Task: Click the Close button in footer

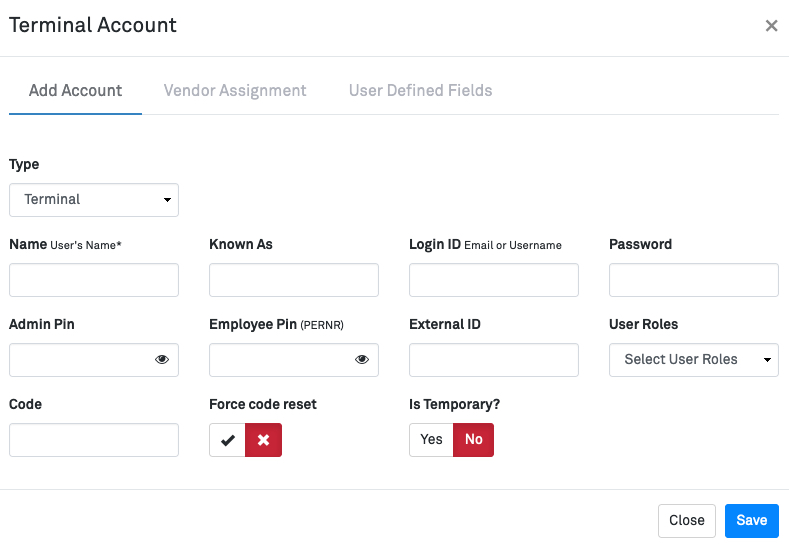Action: tap(687, 520)
